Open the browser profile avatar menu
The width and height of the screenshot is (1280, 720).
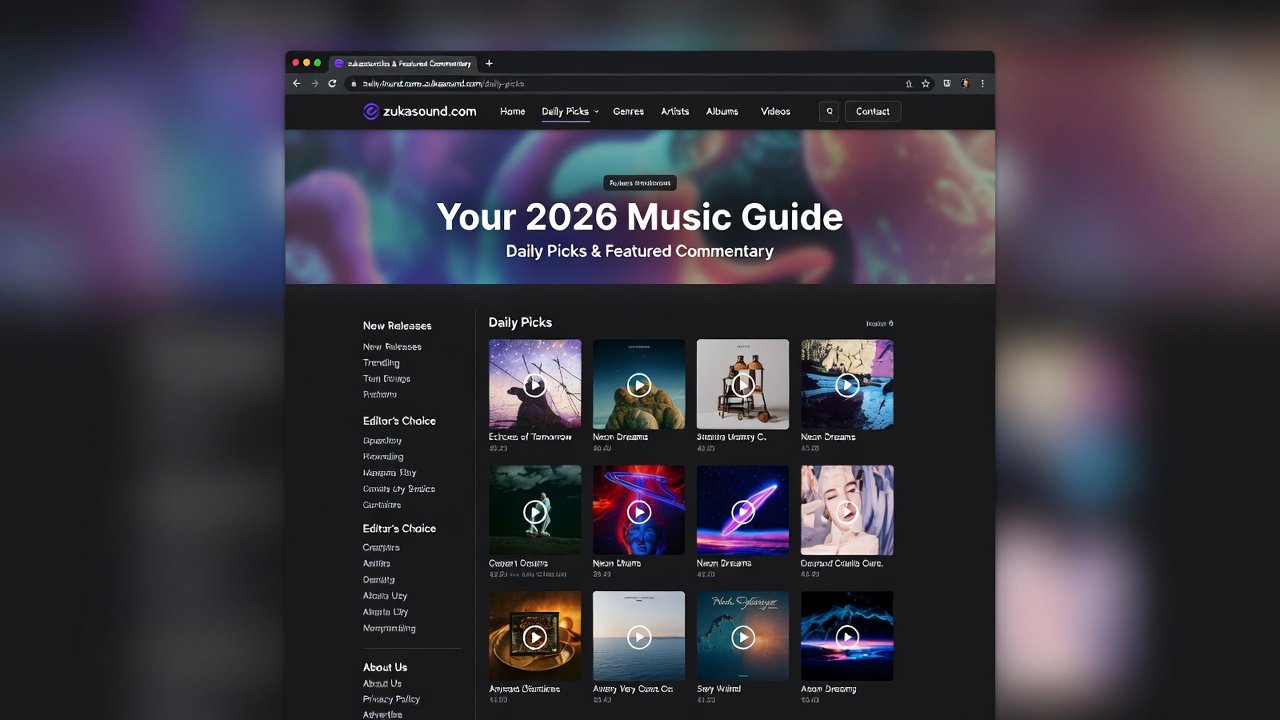(x=966, y=84)
